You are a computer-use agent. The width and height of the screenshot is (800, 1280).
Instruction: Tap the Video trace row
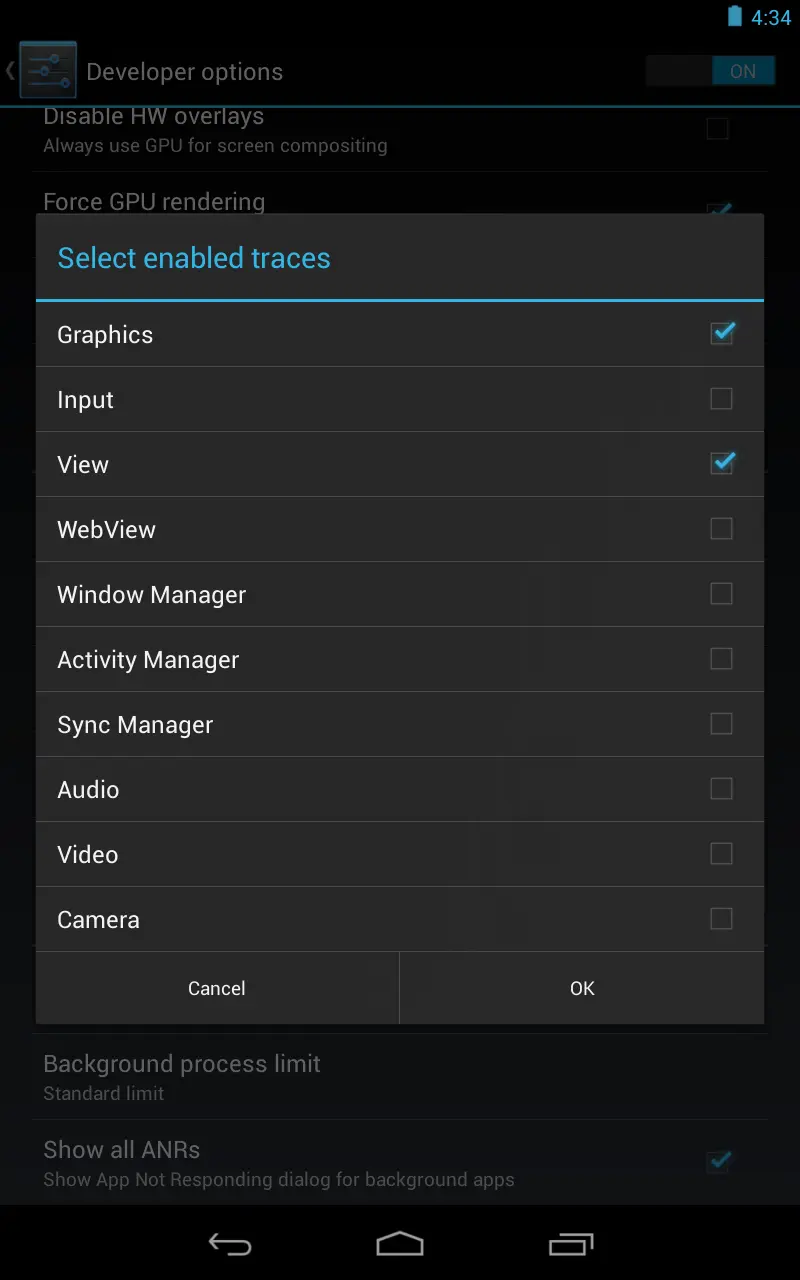(400, 854)
